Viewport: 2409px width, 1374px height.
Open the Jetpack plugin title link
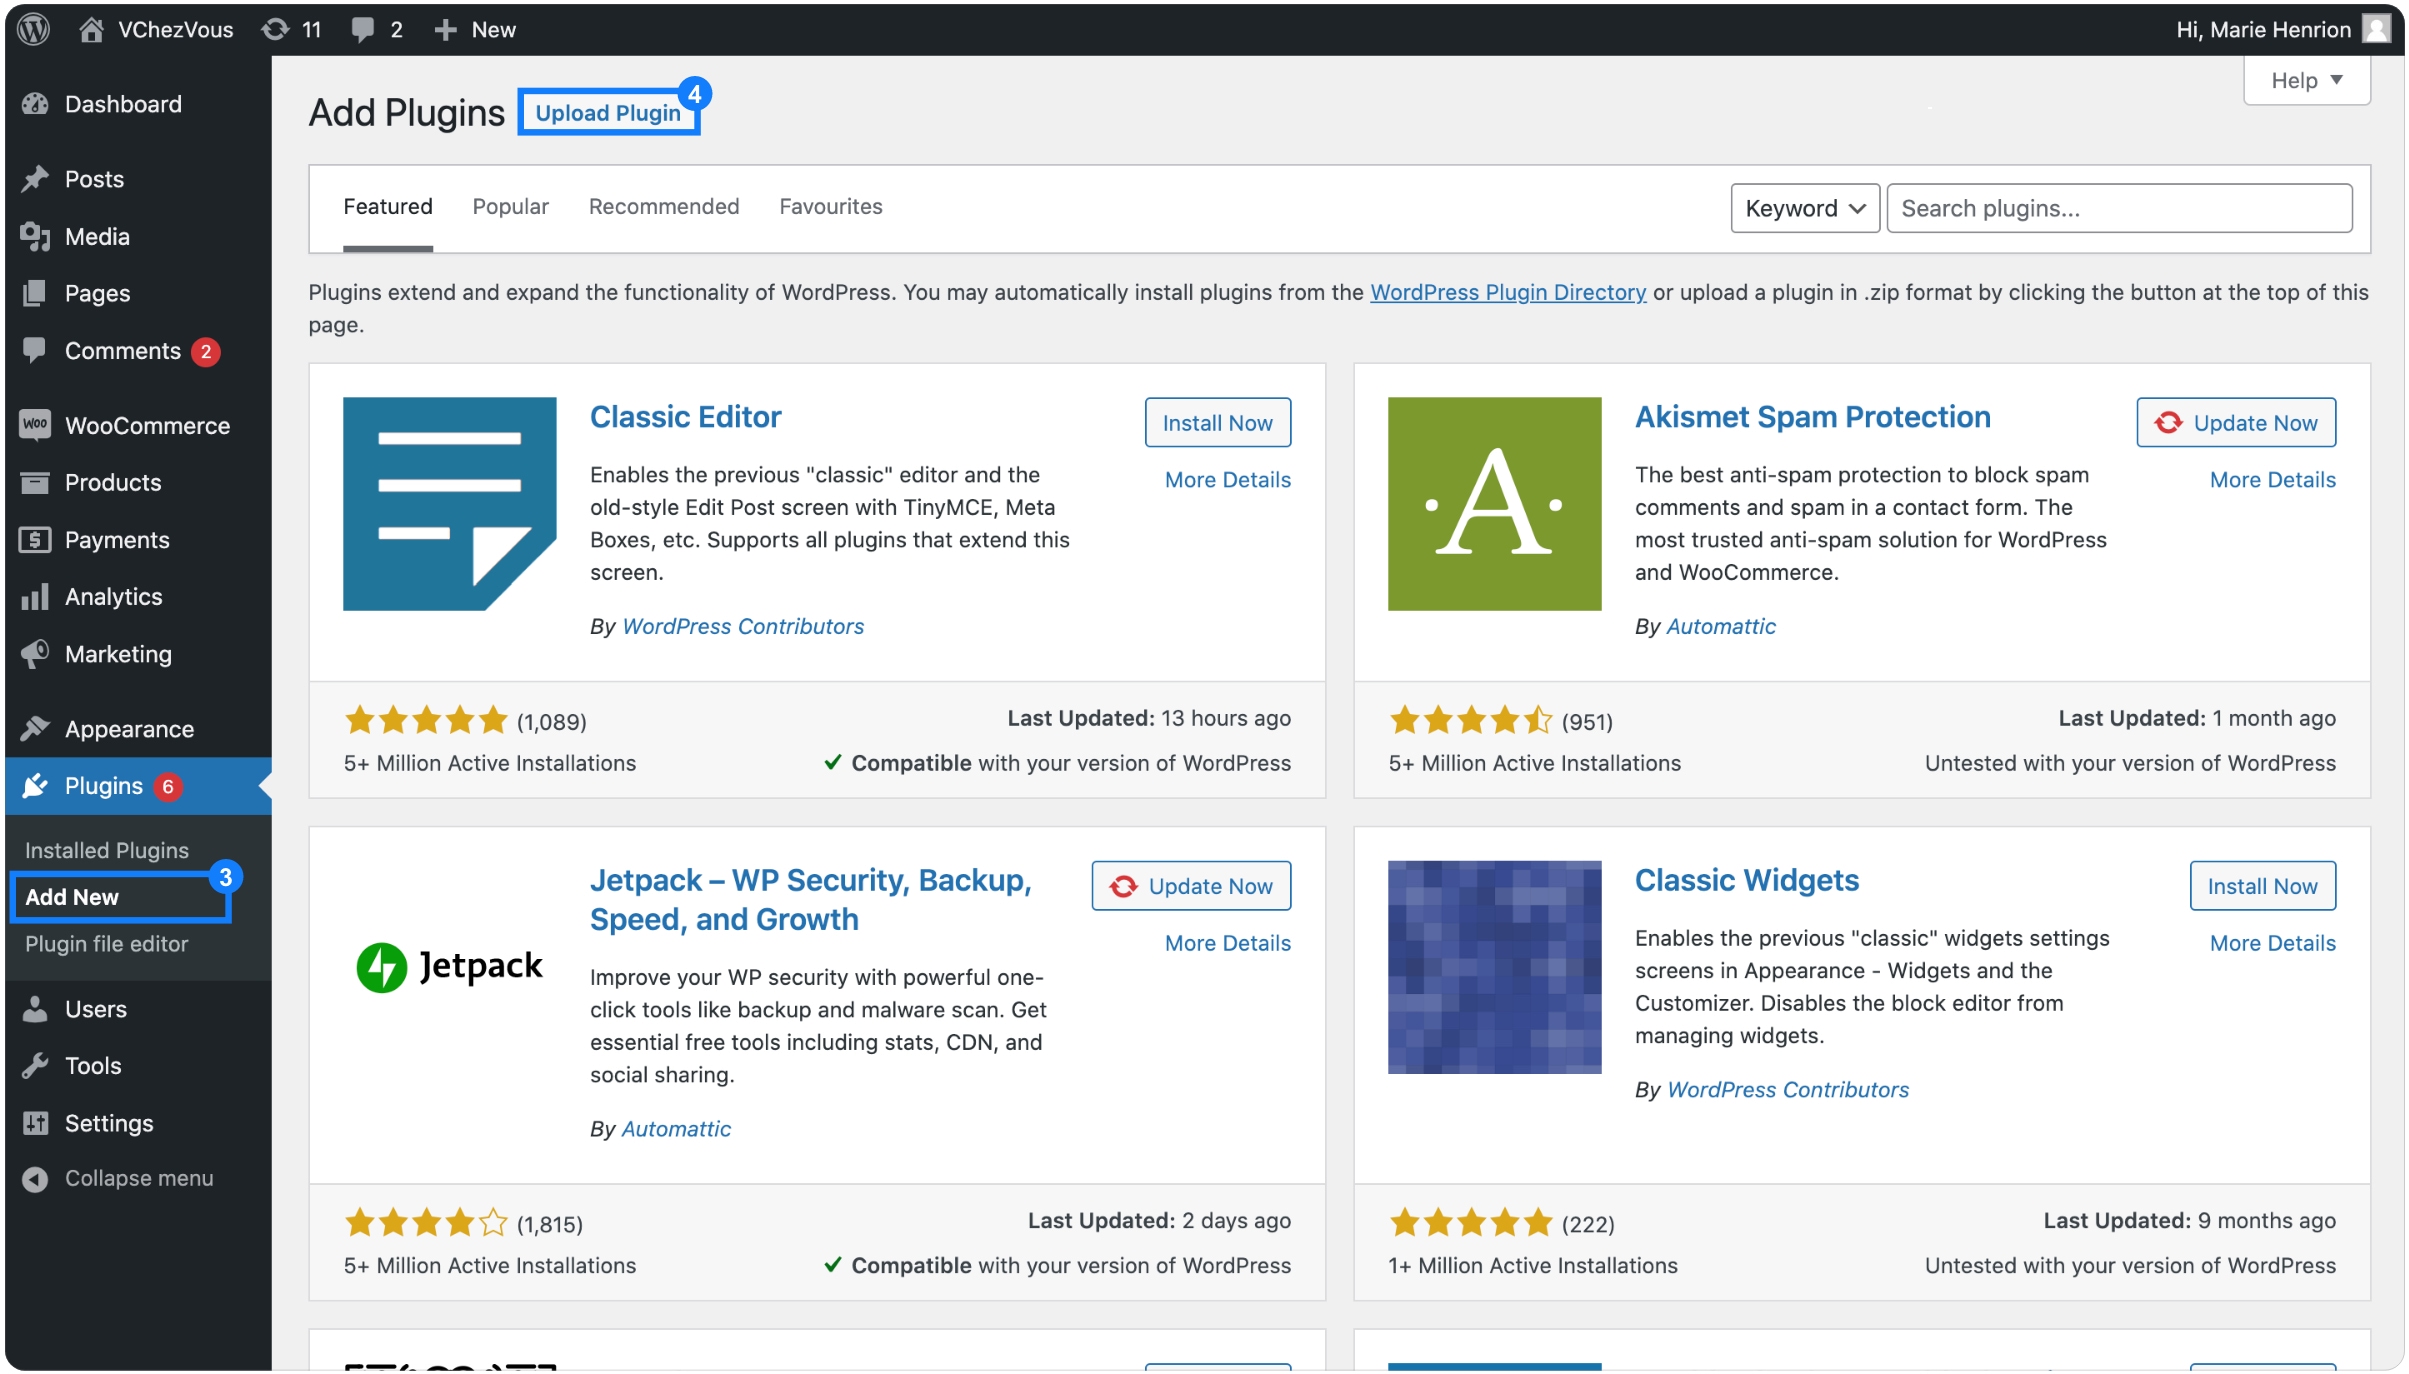point(811,899)
